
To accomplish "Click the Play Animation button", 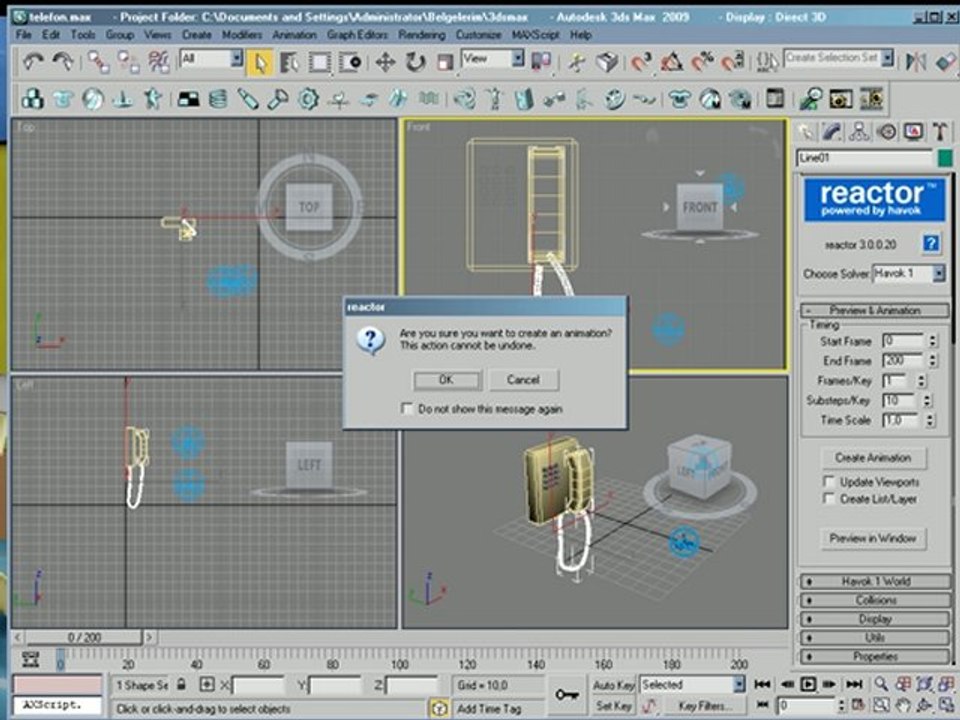I will tap(808, 684).
